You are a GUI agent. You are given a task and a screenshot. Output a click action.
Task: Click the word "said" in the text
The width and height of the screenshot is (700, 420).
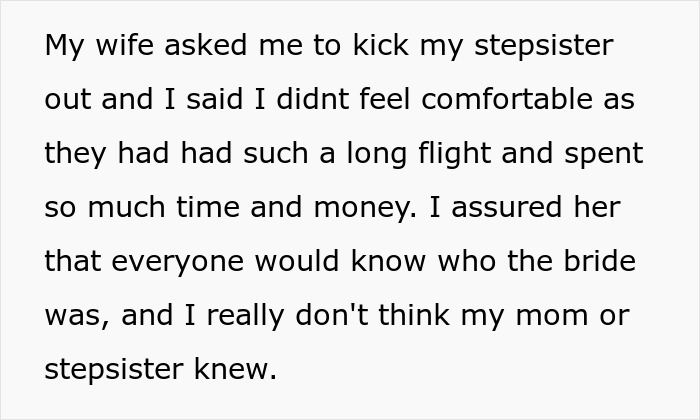(x=214, y=99)
